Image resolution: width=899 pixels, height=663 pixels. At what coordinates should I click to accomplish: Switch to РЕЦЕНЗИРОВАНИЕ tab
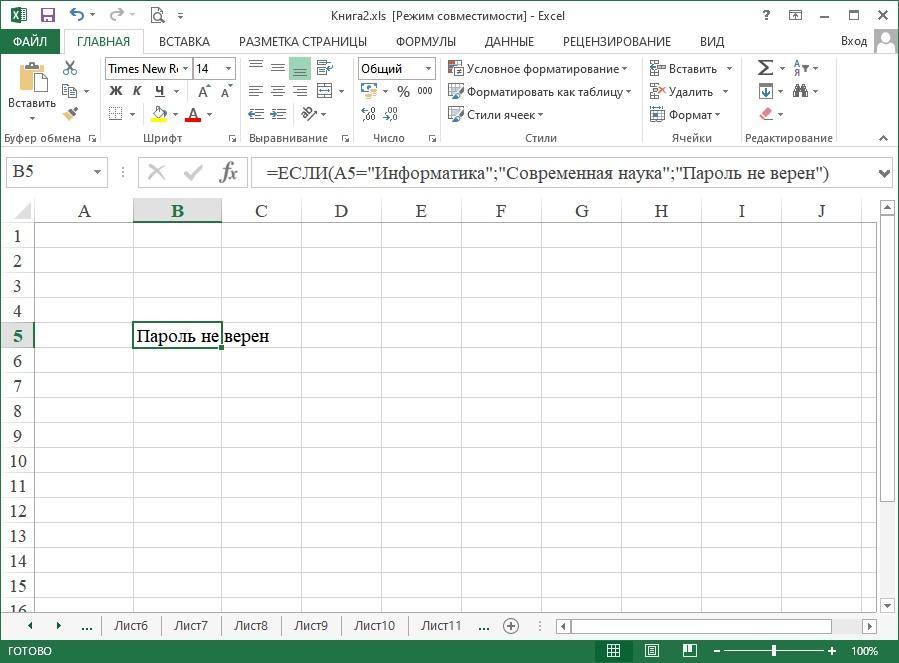click(x=617, y=42)
